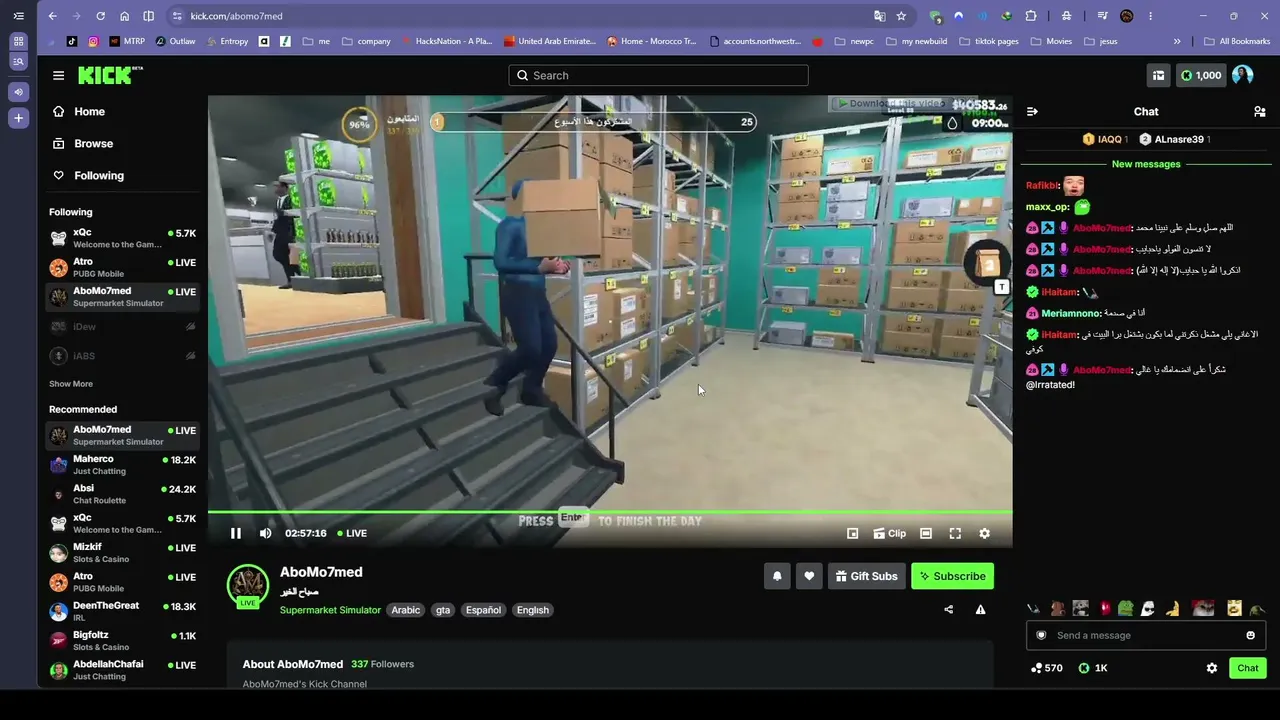
Task: Open the chat identity shield icon
Action: click(x=1041, y=636)
